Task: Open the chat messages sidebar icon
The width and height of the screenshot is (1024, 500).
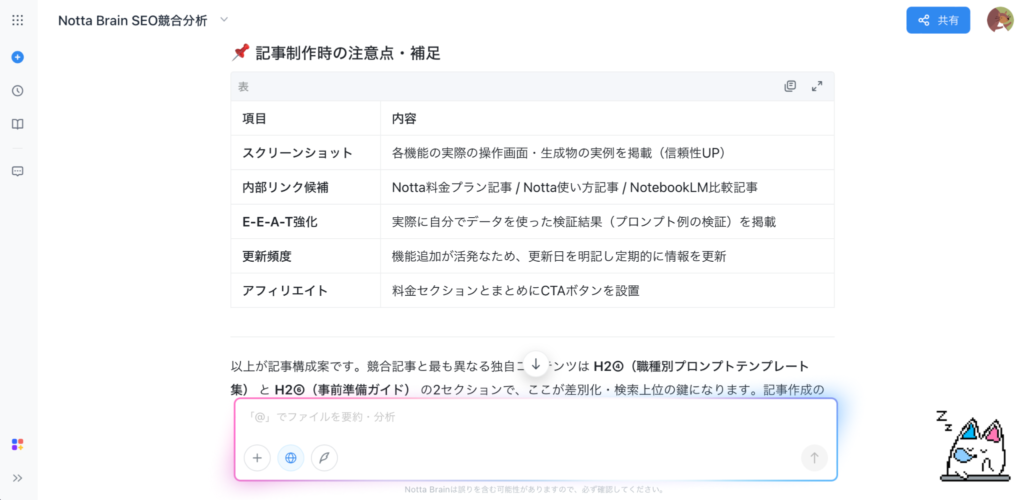Action: coord(18,171)
